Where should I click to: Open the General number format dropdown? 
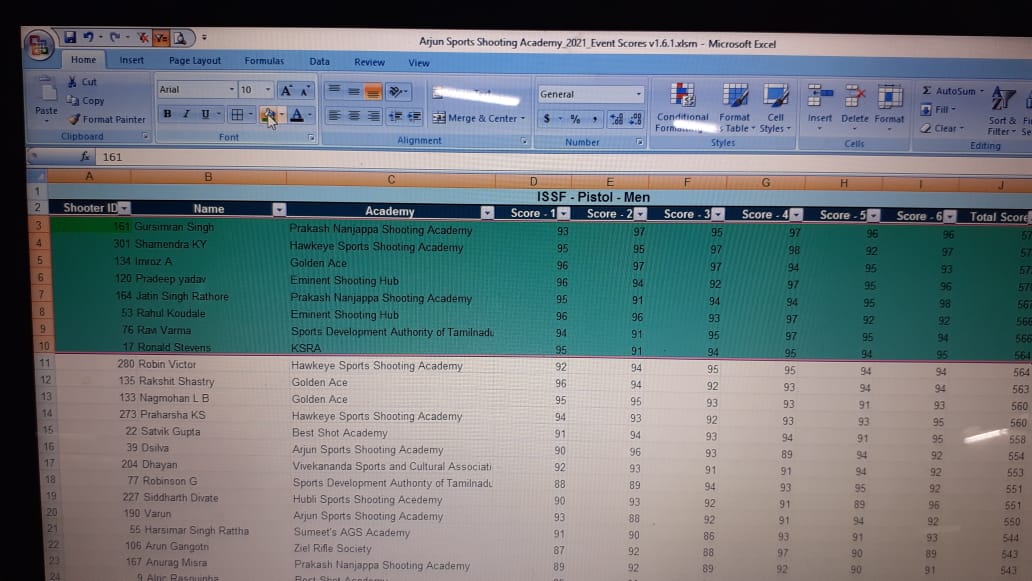pyautogui.click(x=638, y=95)
